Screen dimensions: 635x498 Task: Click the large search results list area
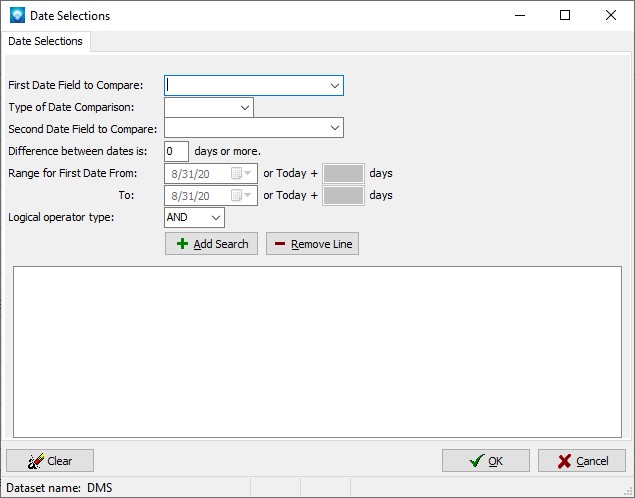317,351
